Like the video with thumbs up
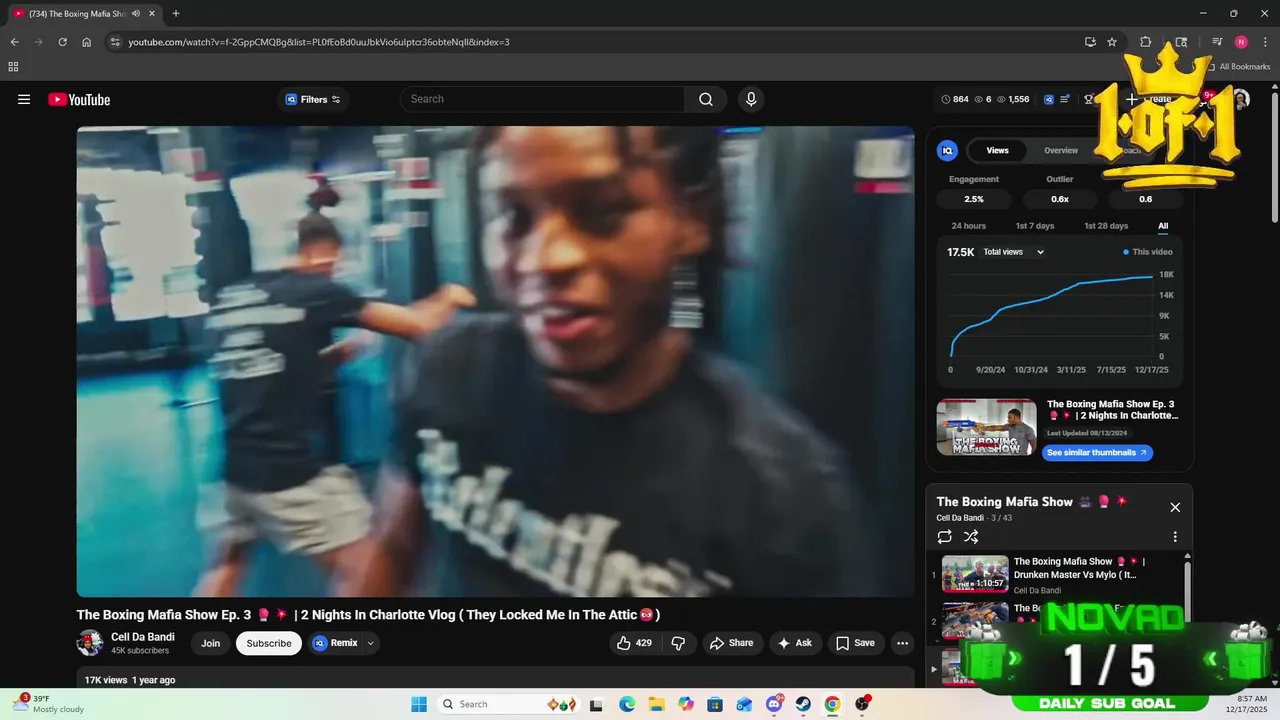This screenshot has width=1280, height=720. [x=634, y=643]
